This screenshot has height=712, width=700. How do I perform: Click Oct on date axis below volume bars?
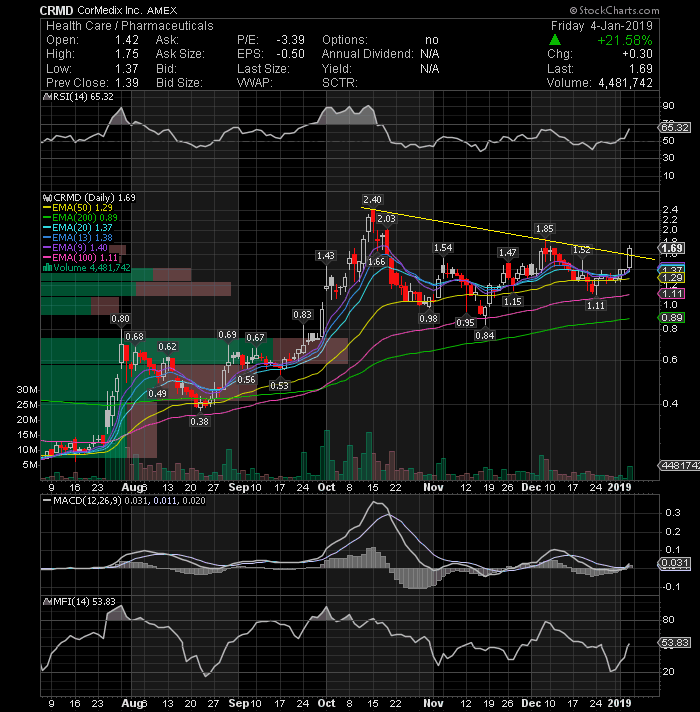tap(326, 487)
